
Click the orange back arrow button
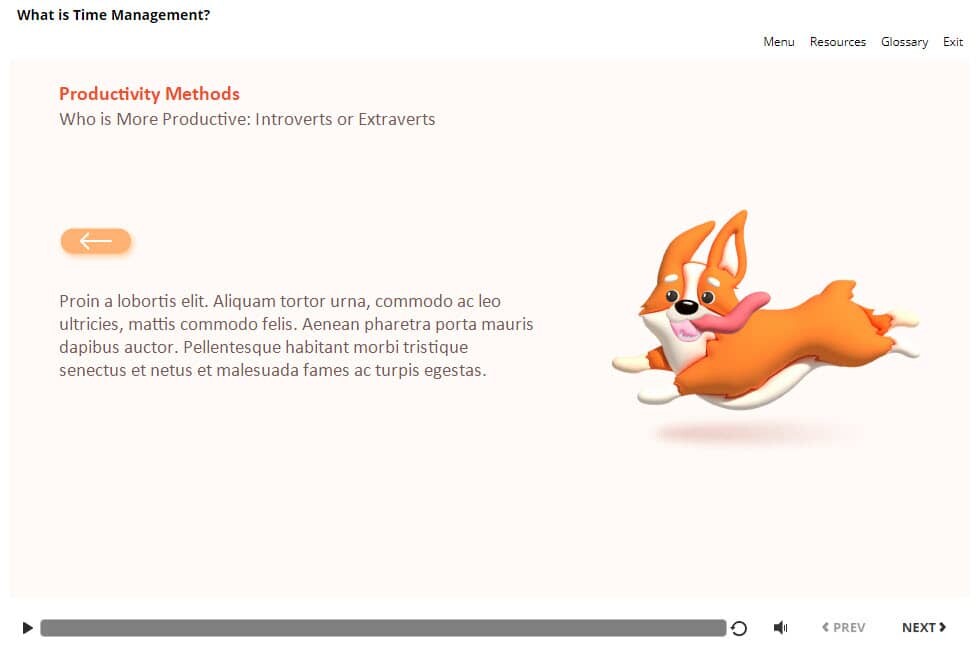point(96,241)
